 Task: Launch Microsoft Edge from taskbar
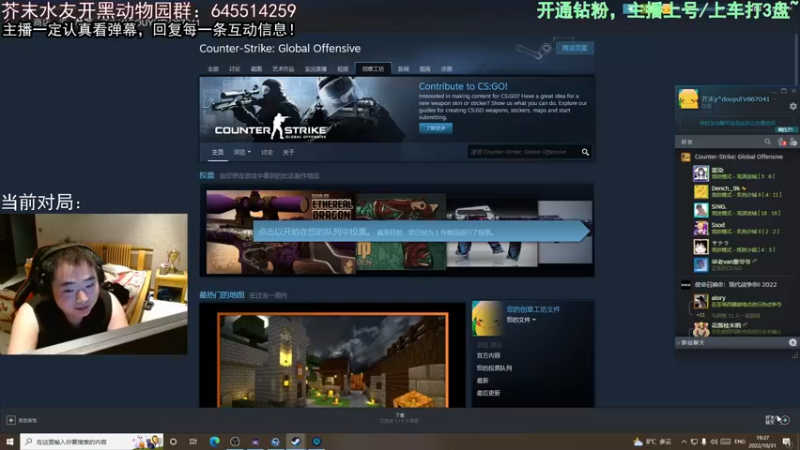coord(214,441)
